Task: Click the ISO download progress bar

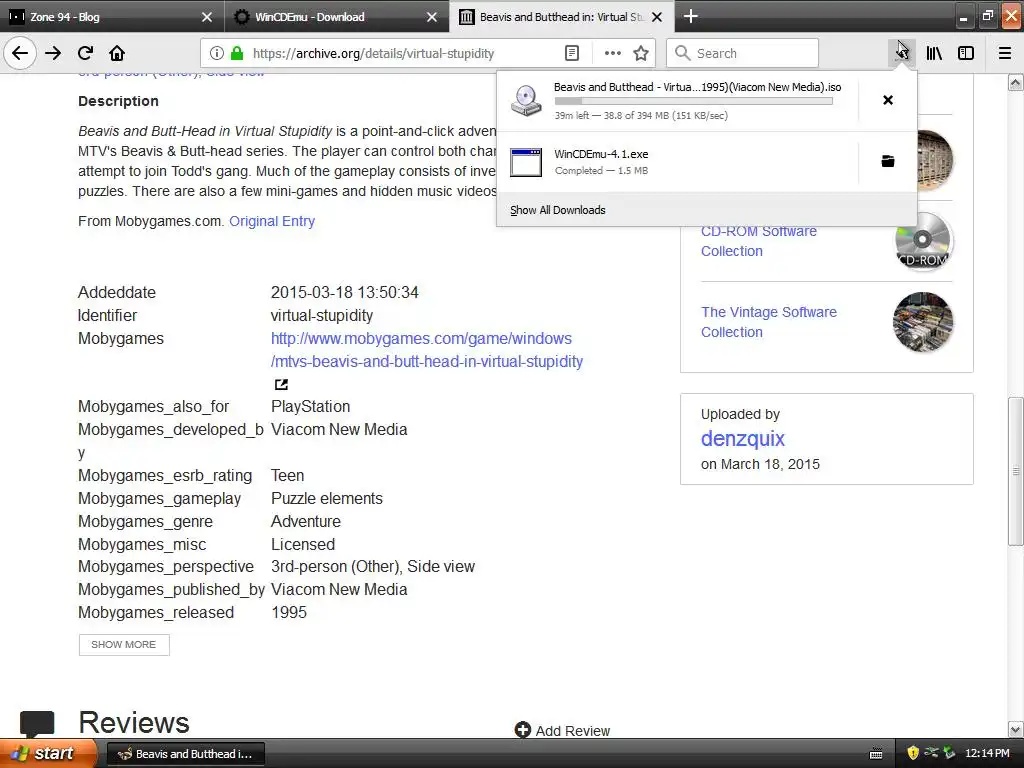Action: pyautogui.click(x=694, y=101)
